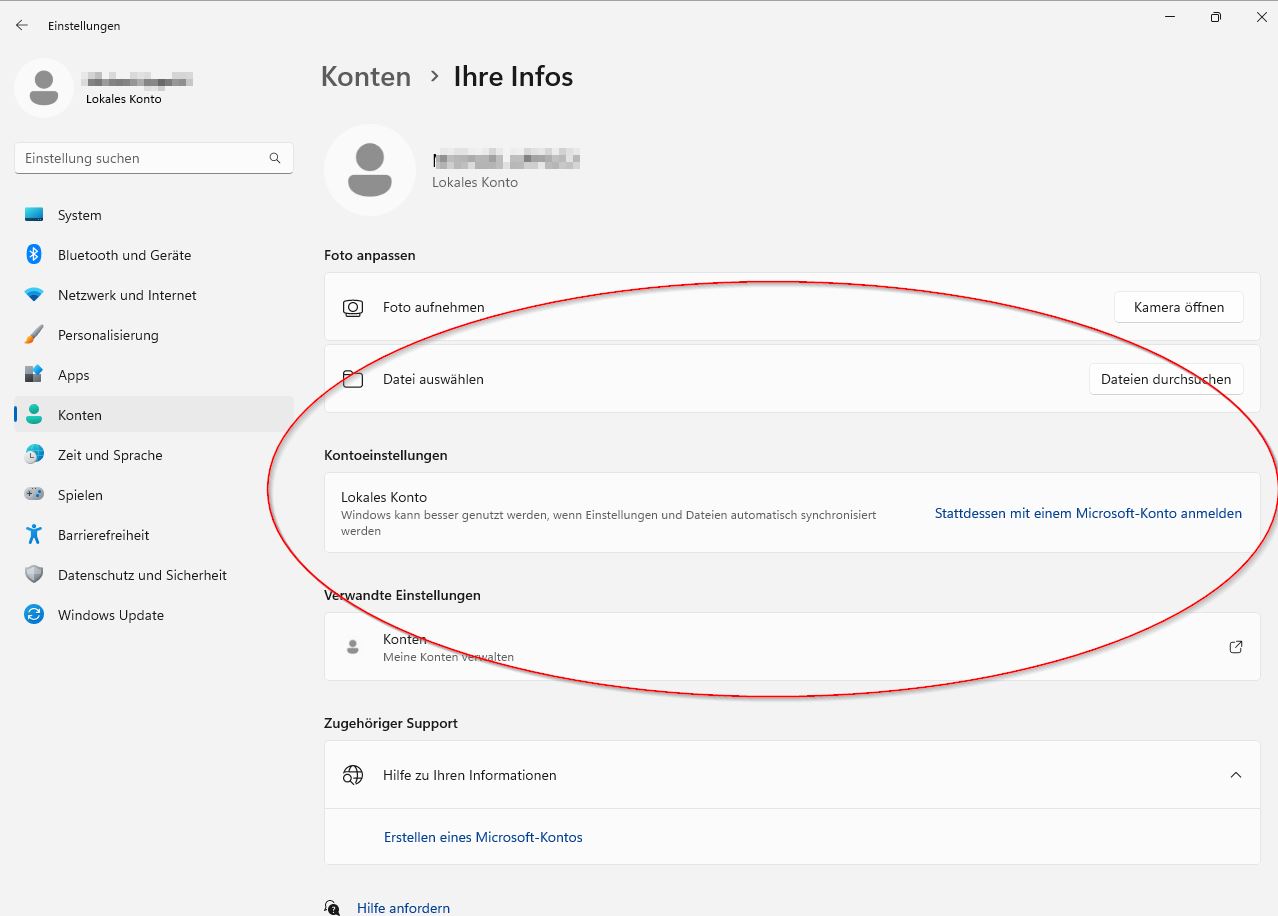
Task: Restore down the Einstellungen window
Action: [x=1215, y=17]
